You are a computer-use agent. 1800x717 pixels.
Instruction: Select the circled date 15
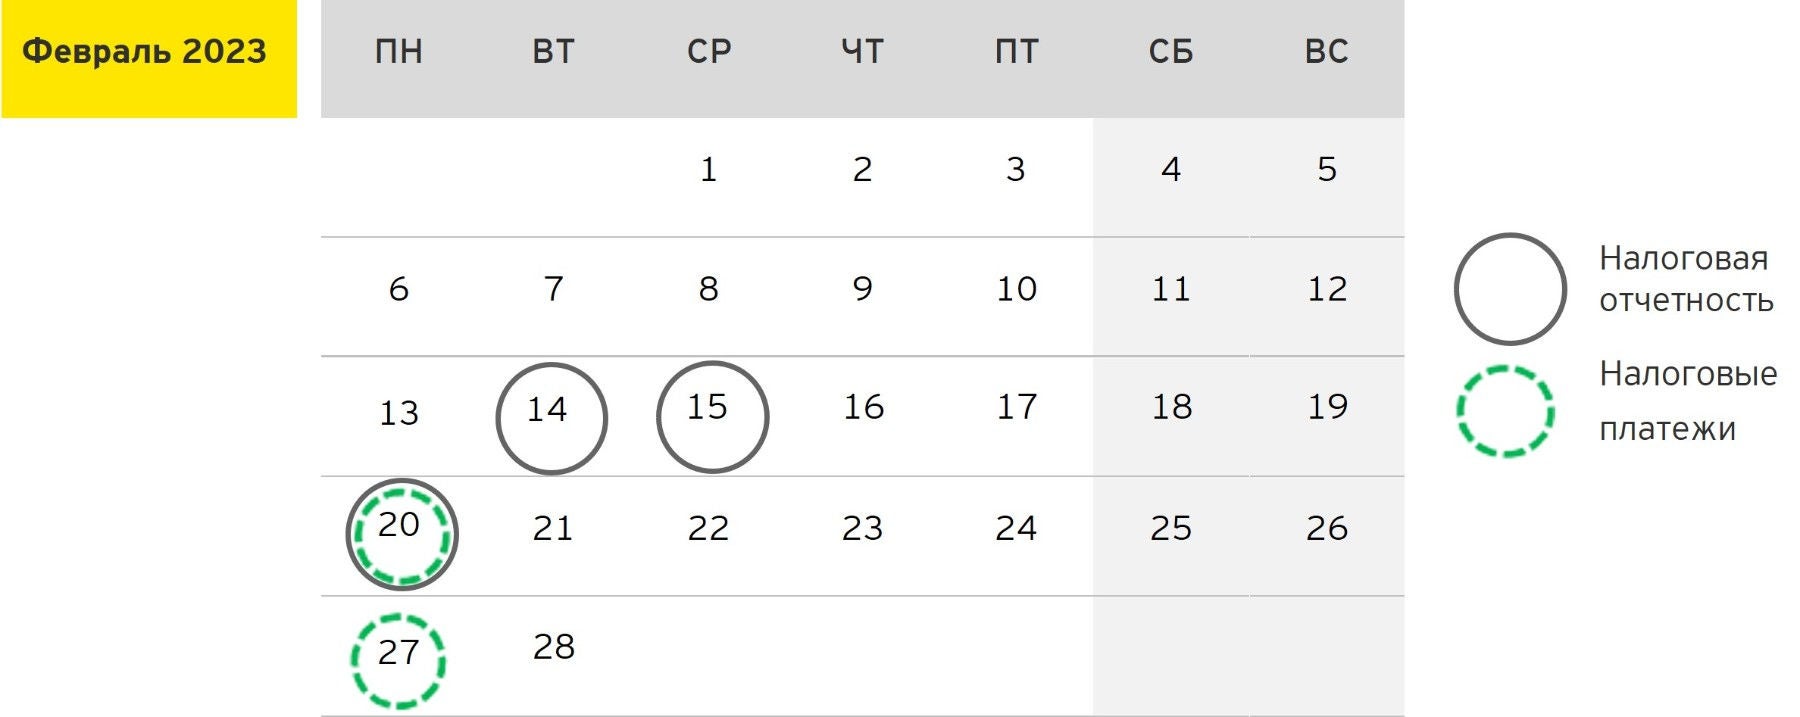point(712,416)
